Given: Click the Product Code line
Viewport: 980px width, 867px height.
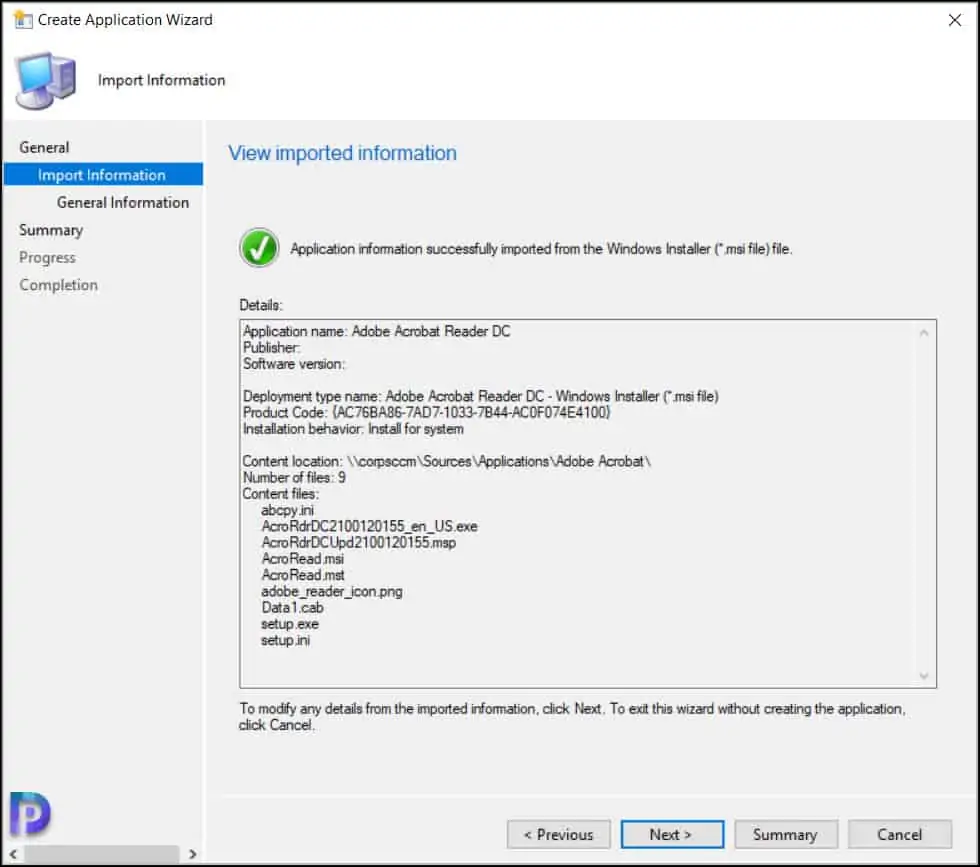Looking at the screenshot, I should point(426,413).
